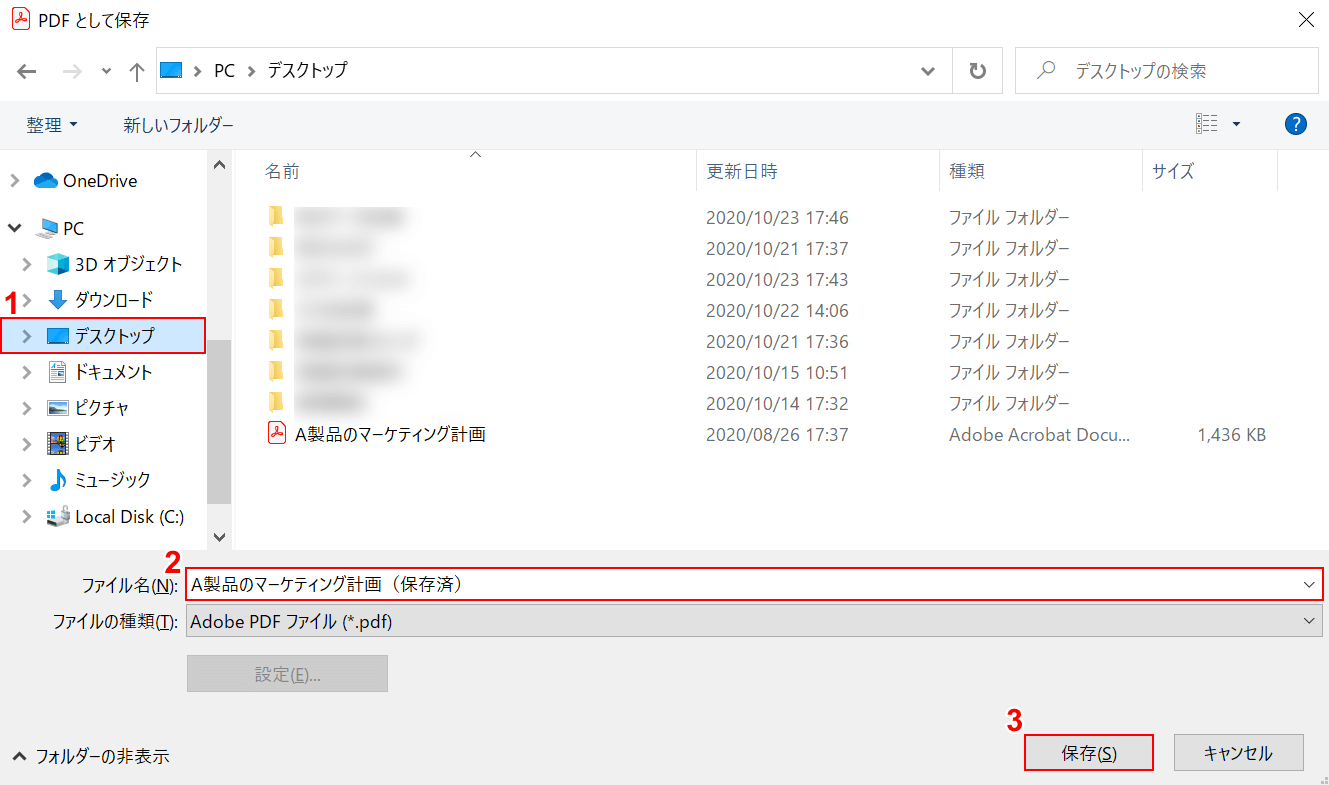This screenshot has height=785, width=1329.
Task: Click sidebar scrollbar down arrow
Action: tap(219, 537)
